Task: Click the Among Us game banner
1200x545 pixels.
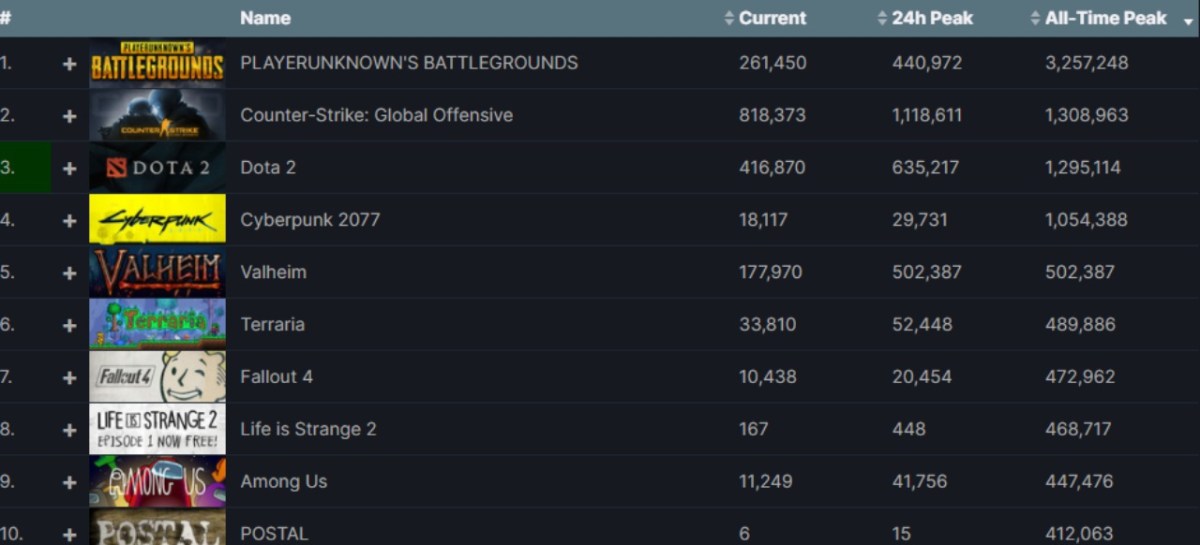Action: pyautogui.click(x=157, y=482)
